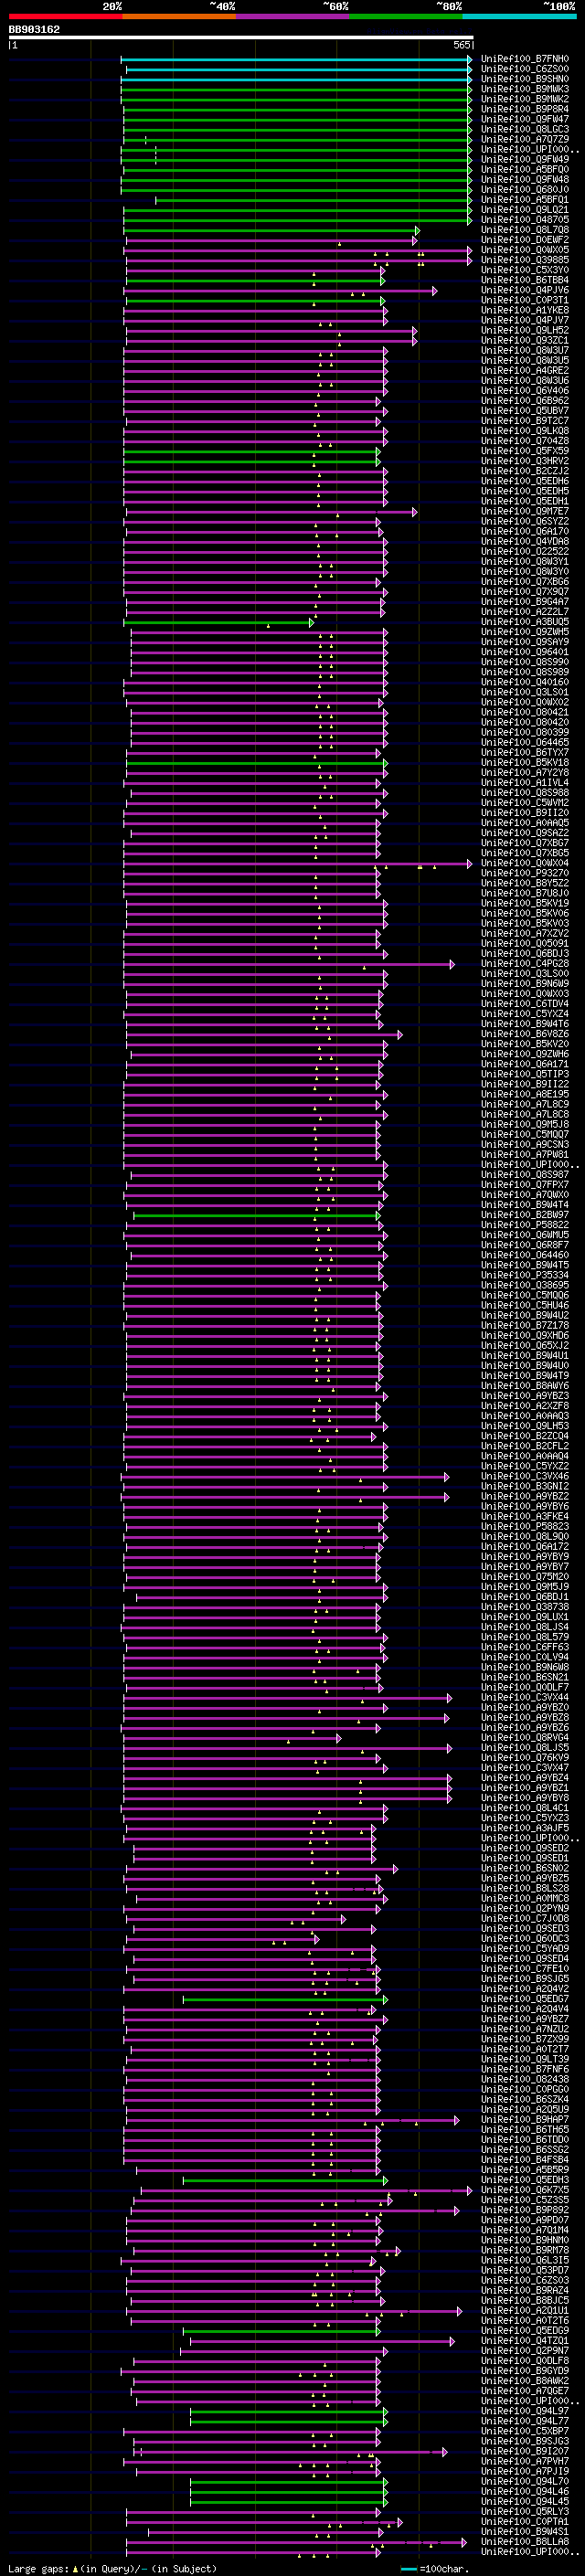Click the cyan ~100% identity legend segment

[519, 16]
